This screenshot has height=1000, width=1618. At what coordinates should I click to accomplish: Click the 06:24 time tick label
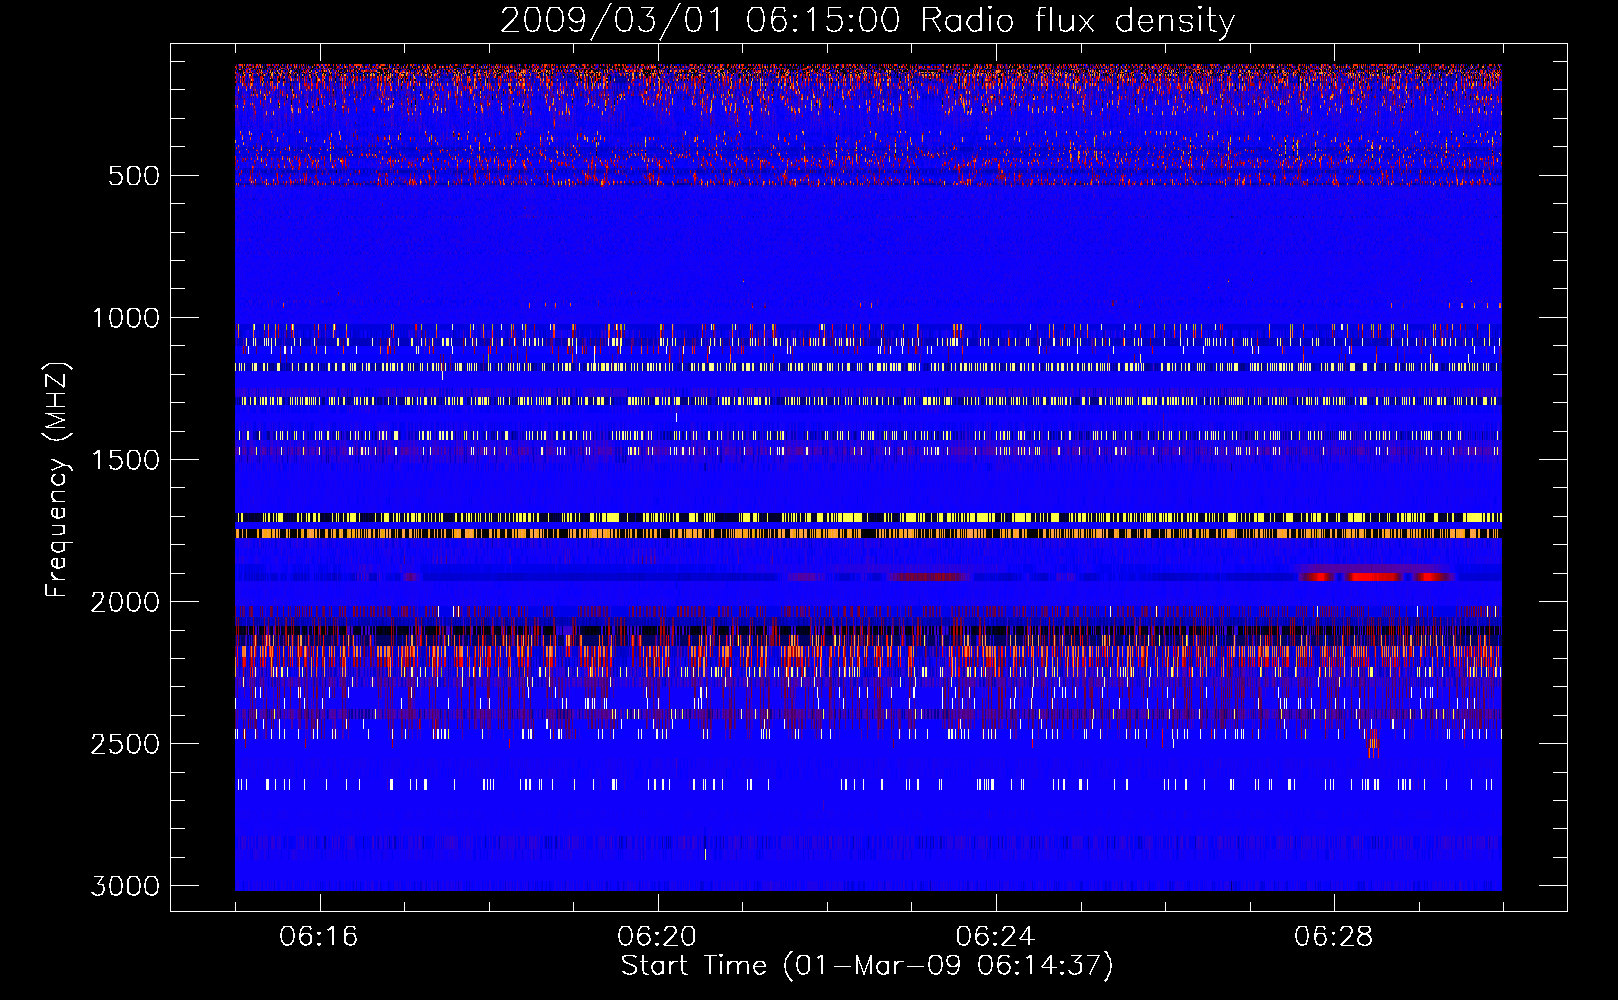pyautogui.click(x=995, y=936)
